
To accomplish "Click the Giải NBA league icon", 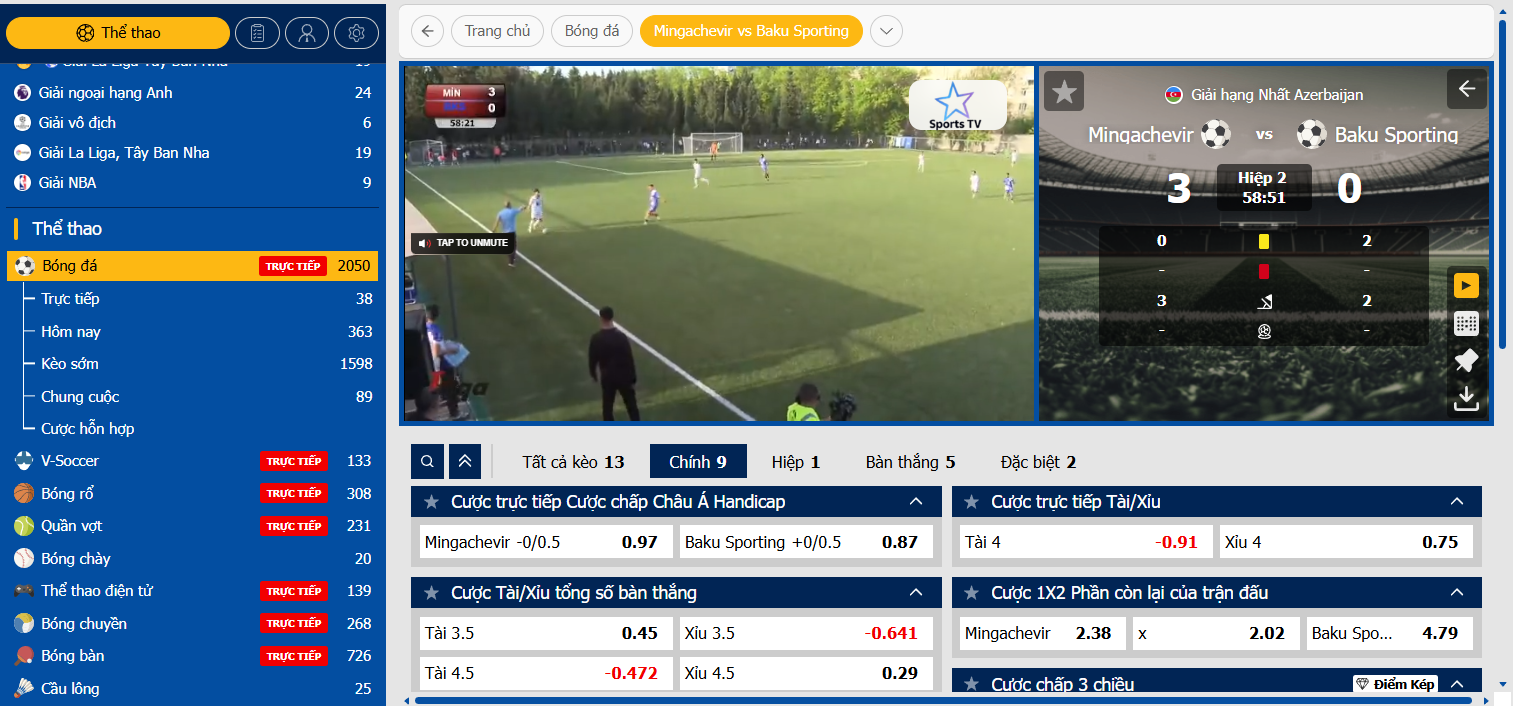I will click(x=22, y=183).
